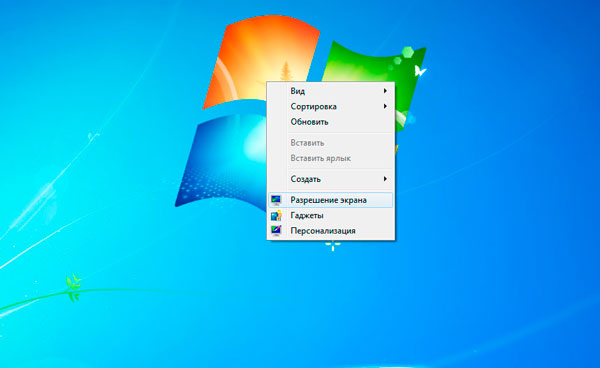
Task: Open Персонализация from context menu
Action: [331, 231]
